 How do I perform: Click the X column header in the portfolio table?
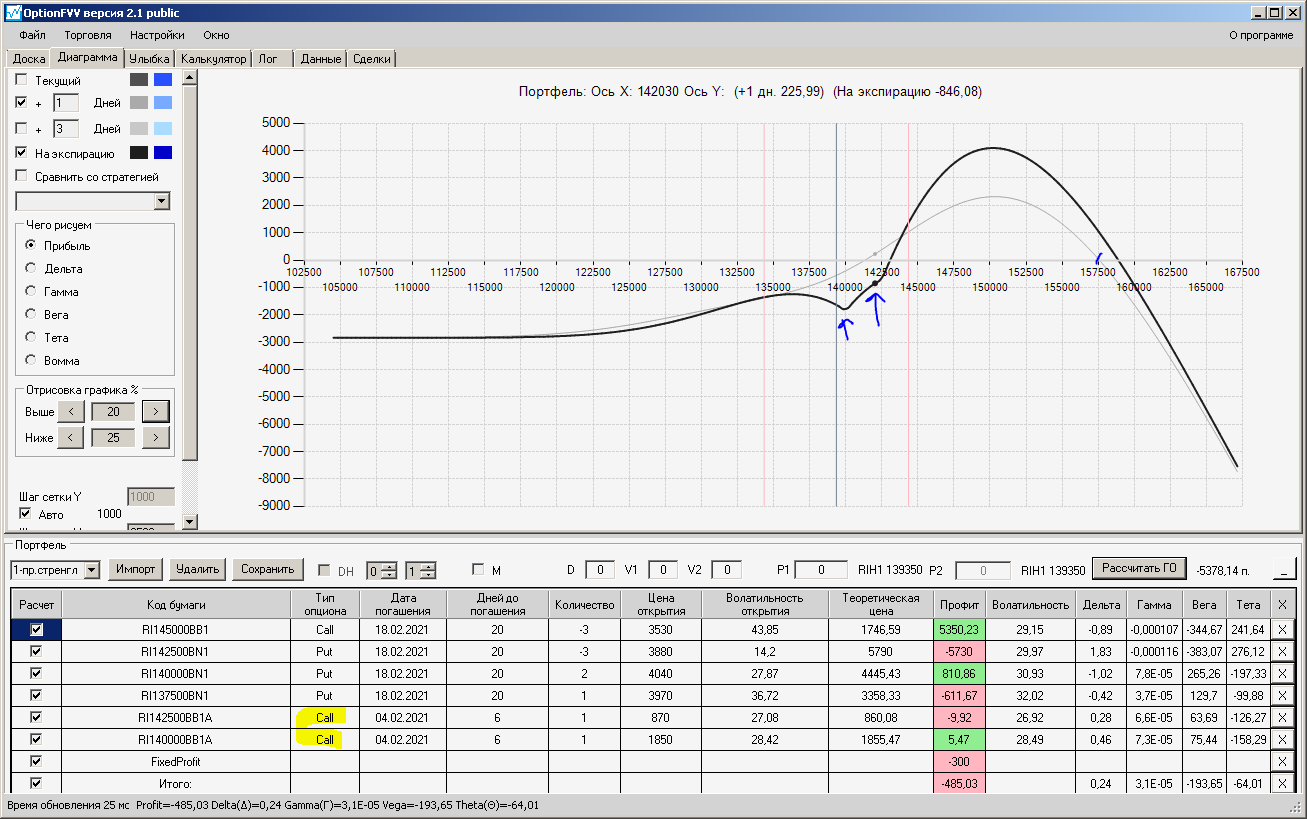click(x=1283, y=604)
